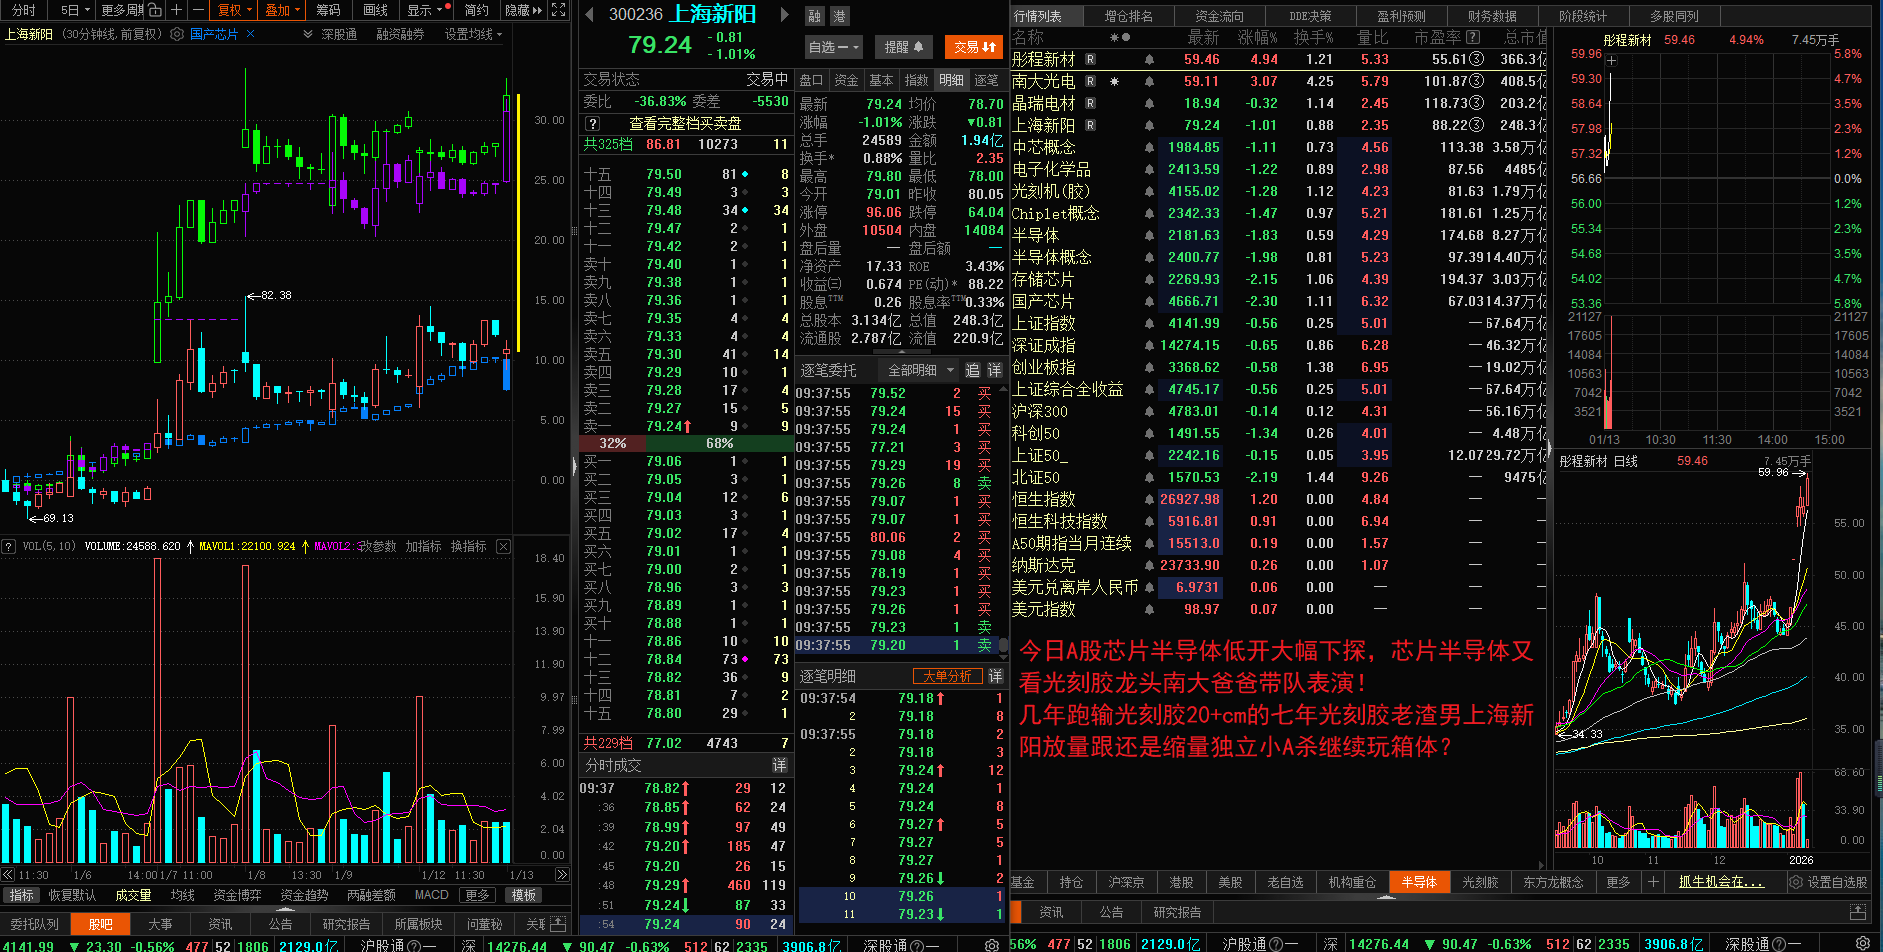
Task: Click the bell icon in 南大光电 row
Action: click(1149, 82)
